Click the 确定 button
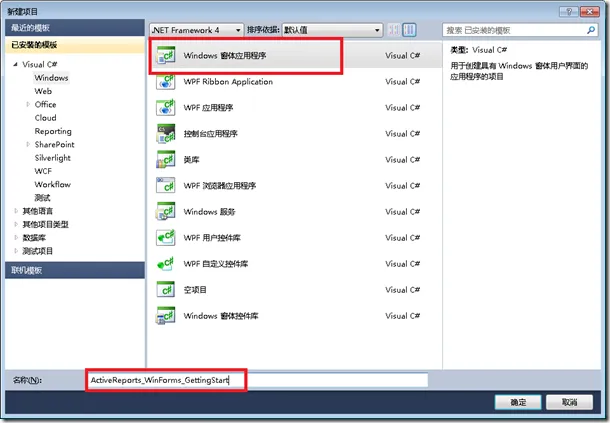The width and height of the screenshot is (610, 423). pyautogui.click(x=518, y=402)
